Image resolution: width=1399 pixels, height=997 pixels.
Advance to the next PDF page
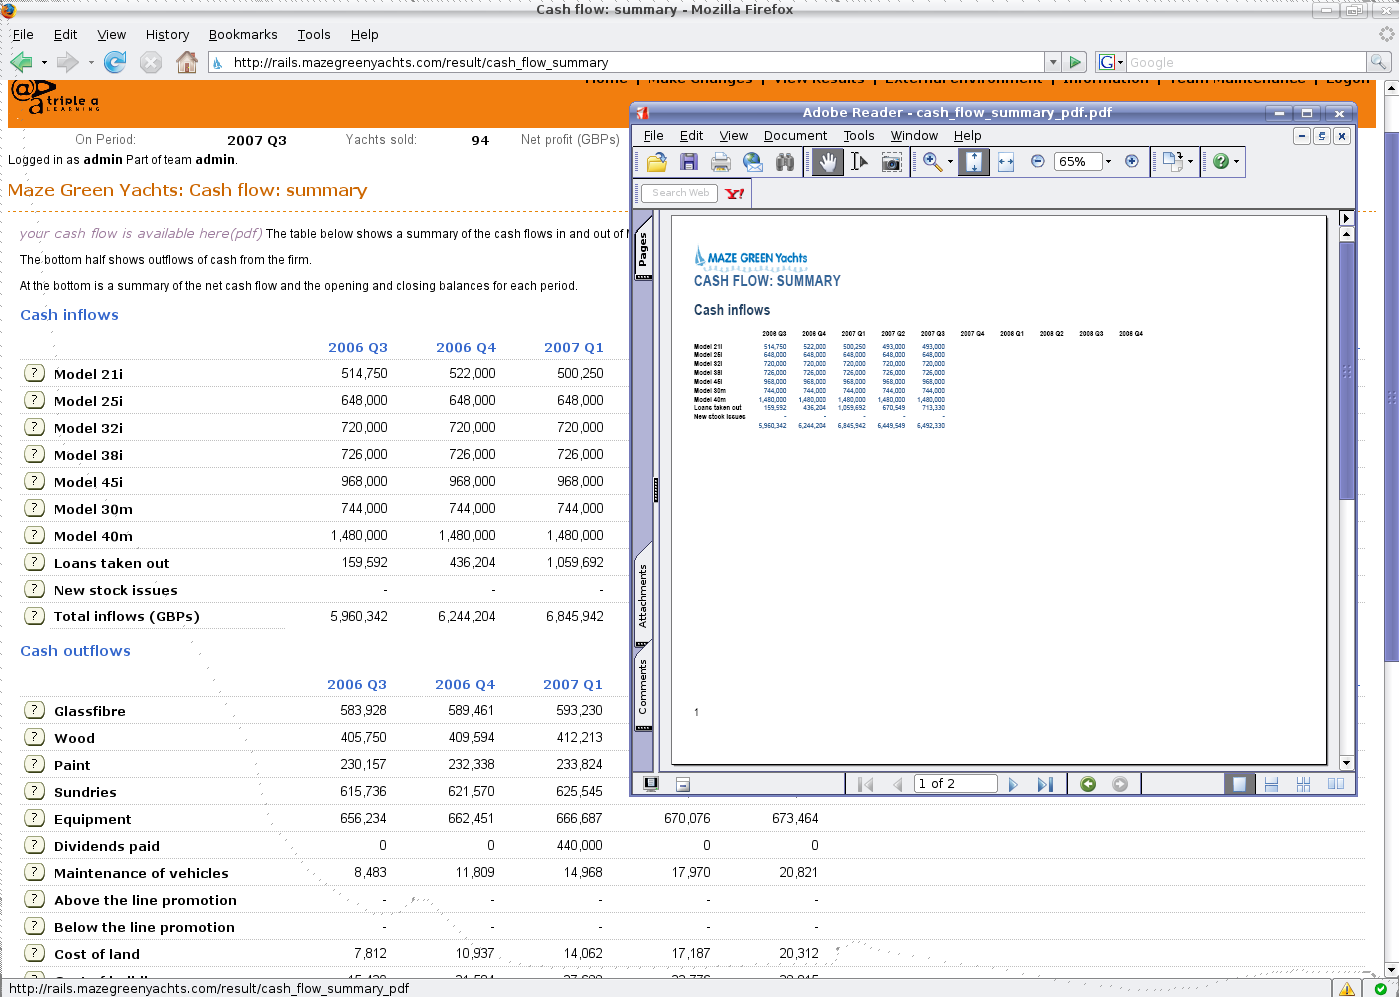click(x=1013, y=784)
